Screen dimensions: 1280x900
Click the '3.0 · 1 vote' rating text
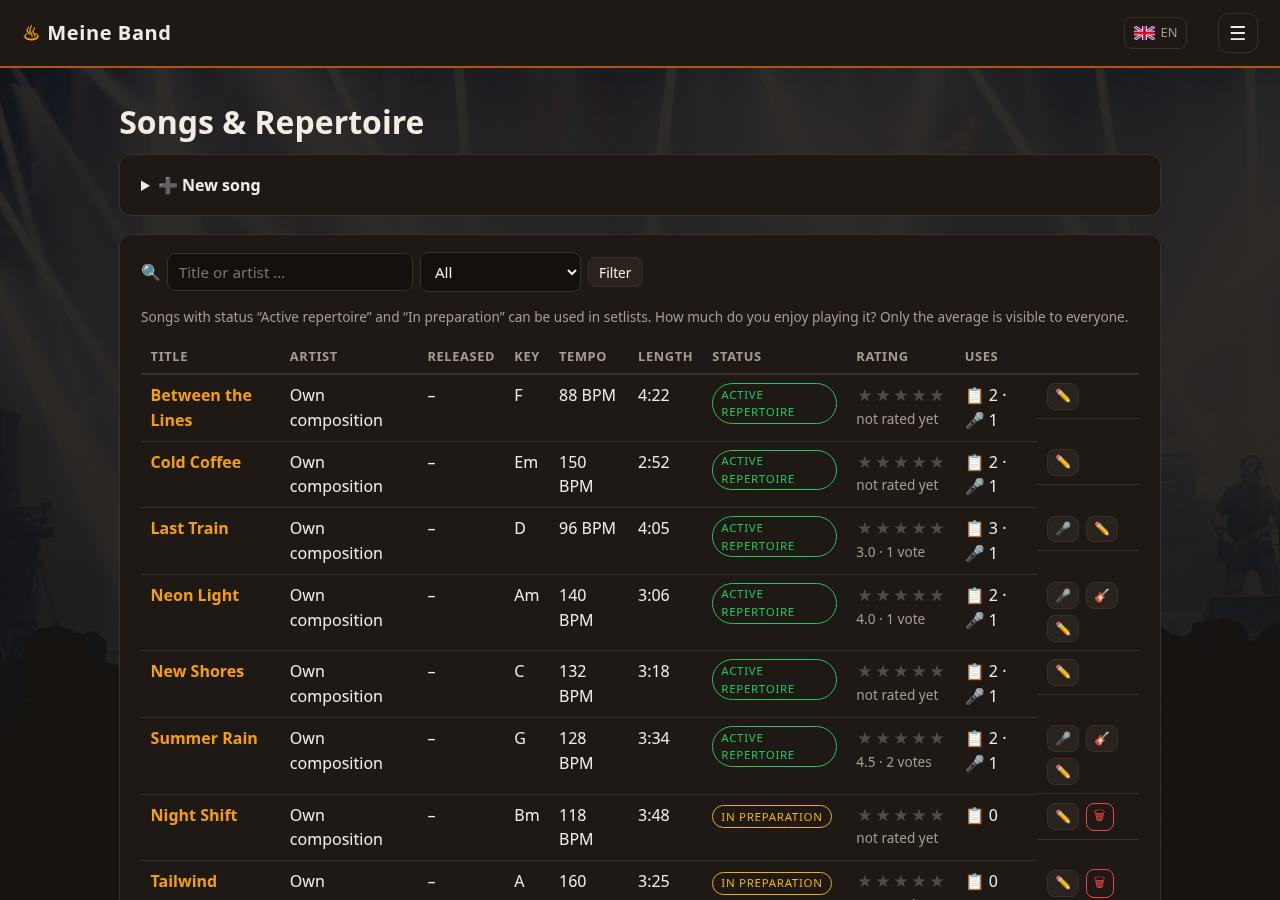891,552
